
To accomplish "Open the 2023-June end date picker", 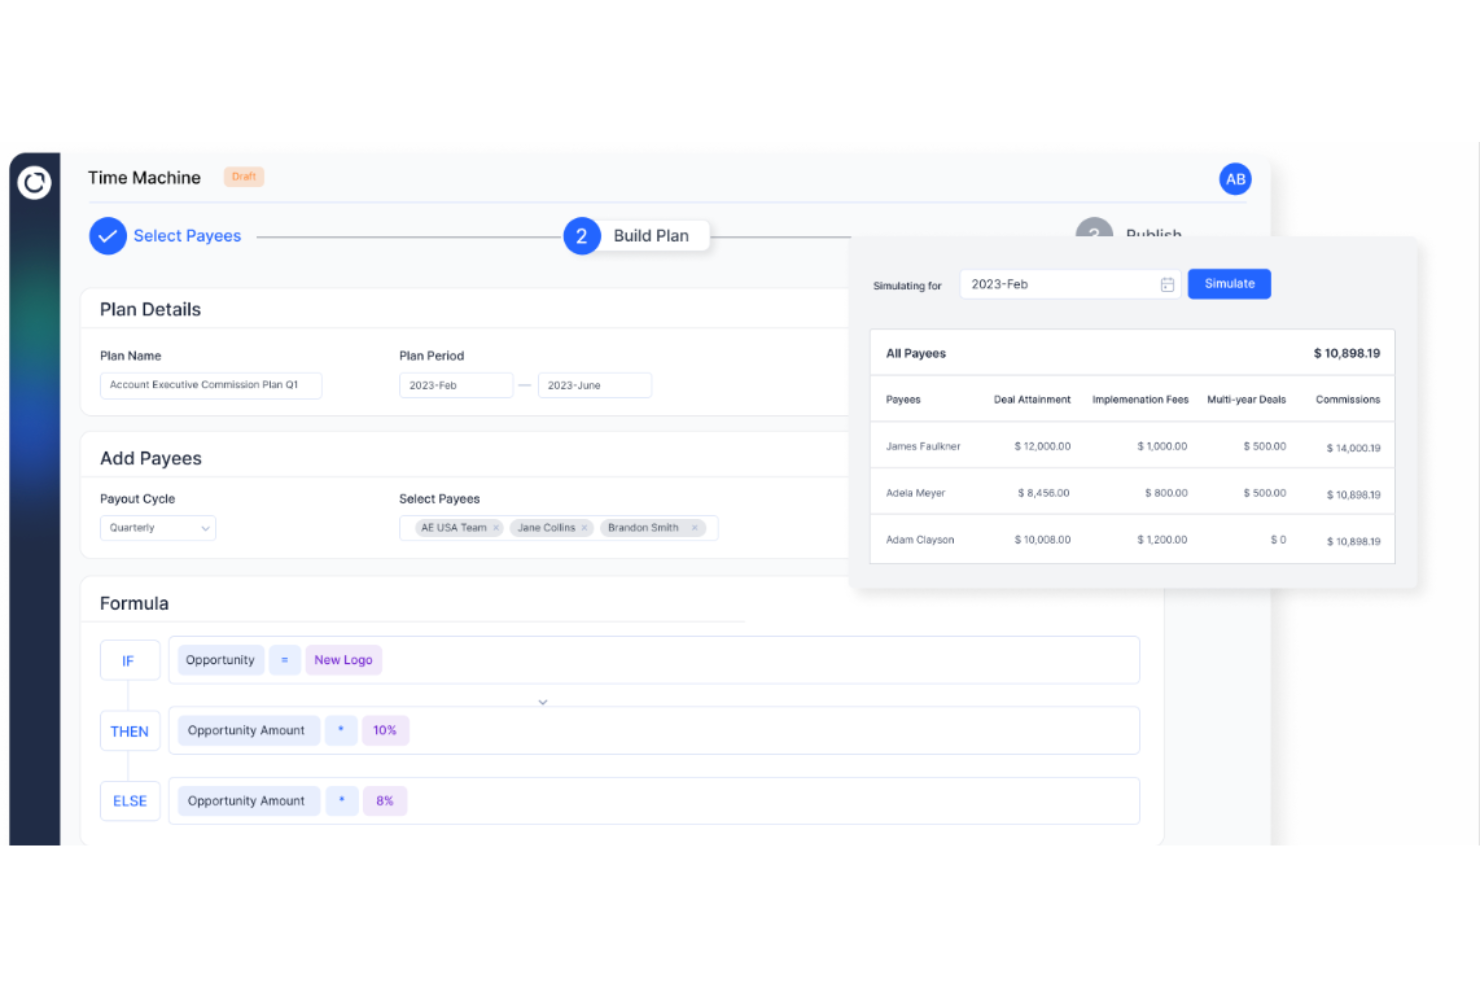I will tap(594, 384).
